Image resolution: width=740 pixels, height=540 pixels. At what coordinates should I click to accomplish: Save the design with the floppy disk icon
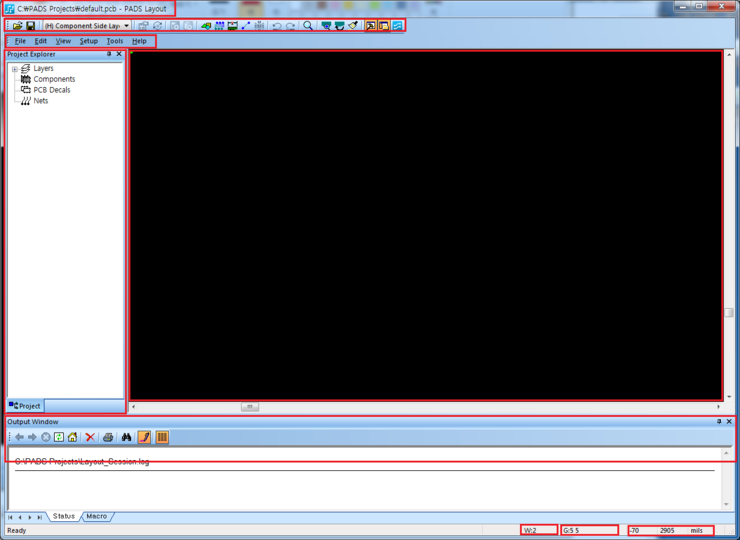coord(31,26)
